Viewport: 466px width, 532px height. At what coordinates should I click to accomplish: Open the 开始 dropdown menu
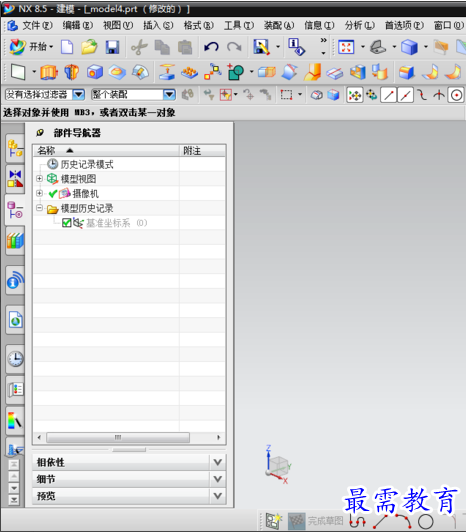pos(32,47)
